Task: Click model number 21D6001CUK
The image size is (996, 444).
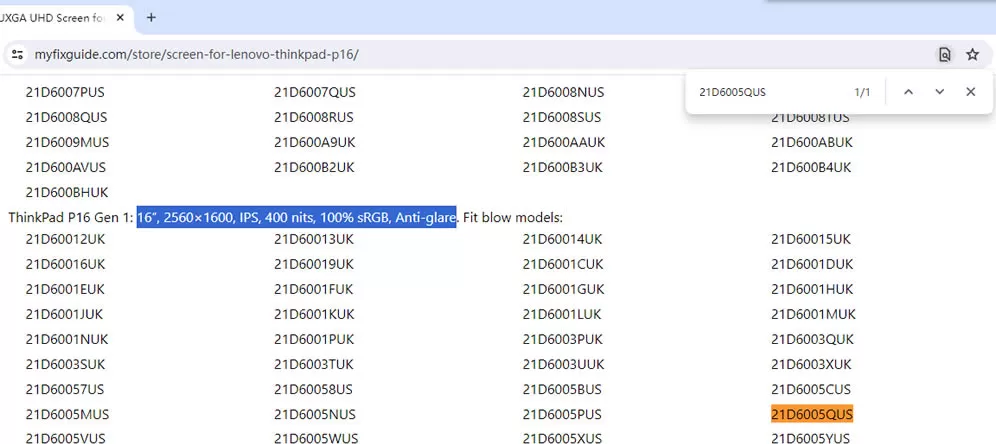Action: 563,264
